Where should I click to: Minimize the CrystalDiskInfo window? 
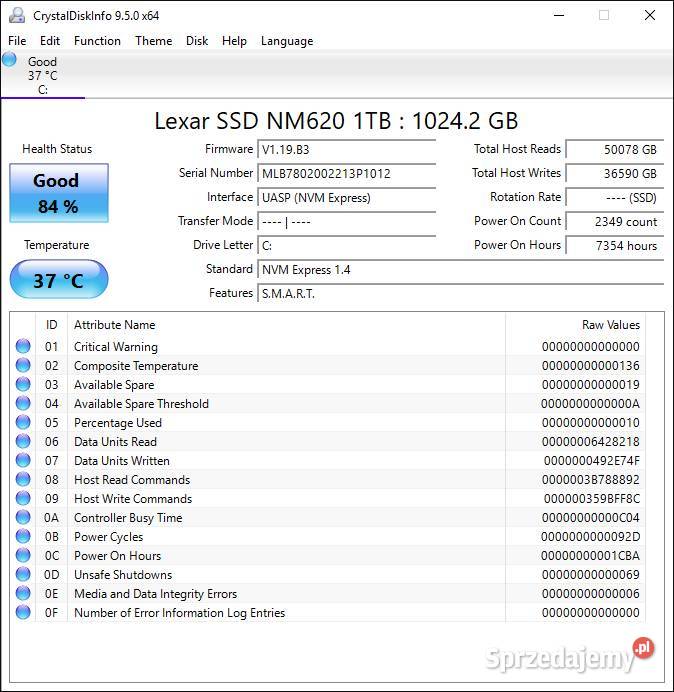click(559, 15)
